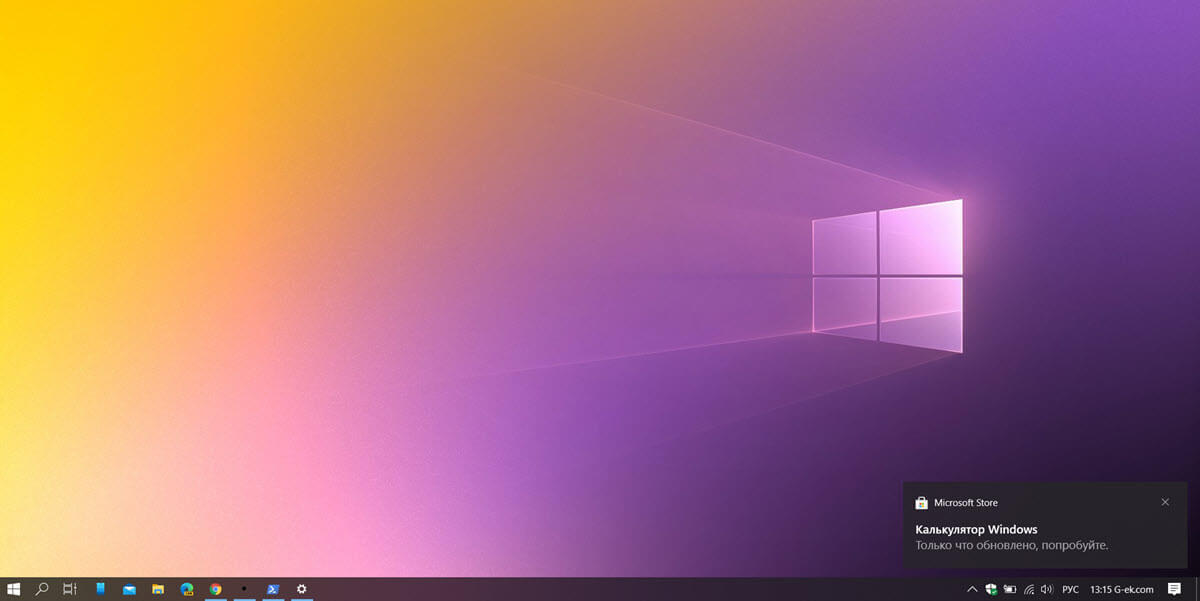Screen dimensions: 1200x601
Task: Open the Калькулятор Windows notification title
Action: (x=976, y=529)
